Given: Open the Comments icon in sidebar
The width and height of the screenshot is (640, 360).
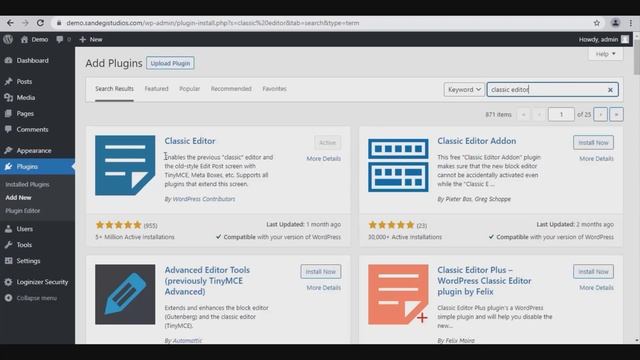Looking at the screenshot, I should point(8,129).
